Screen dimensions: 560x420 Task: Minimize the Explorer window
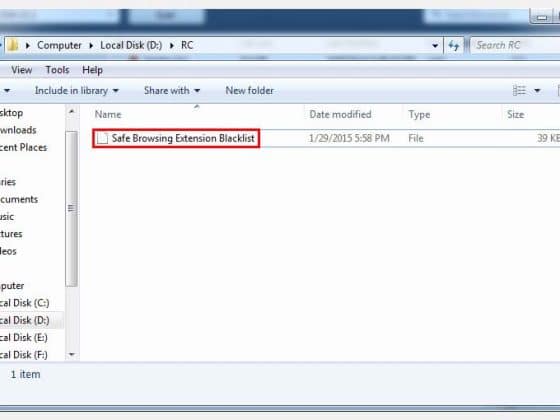tap(542, 17)
